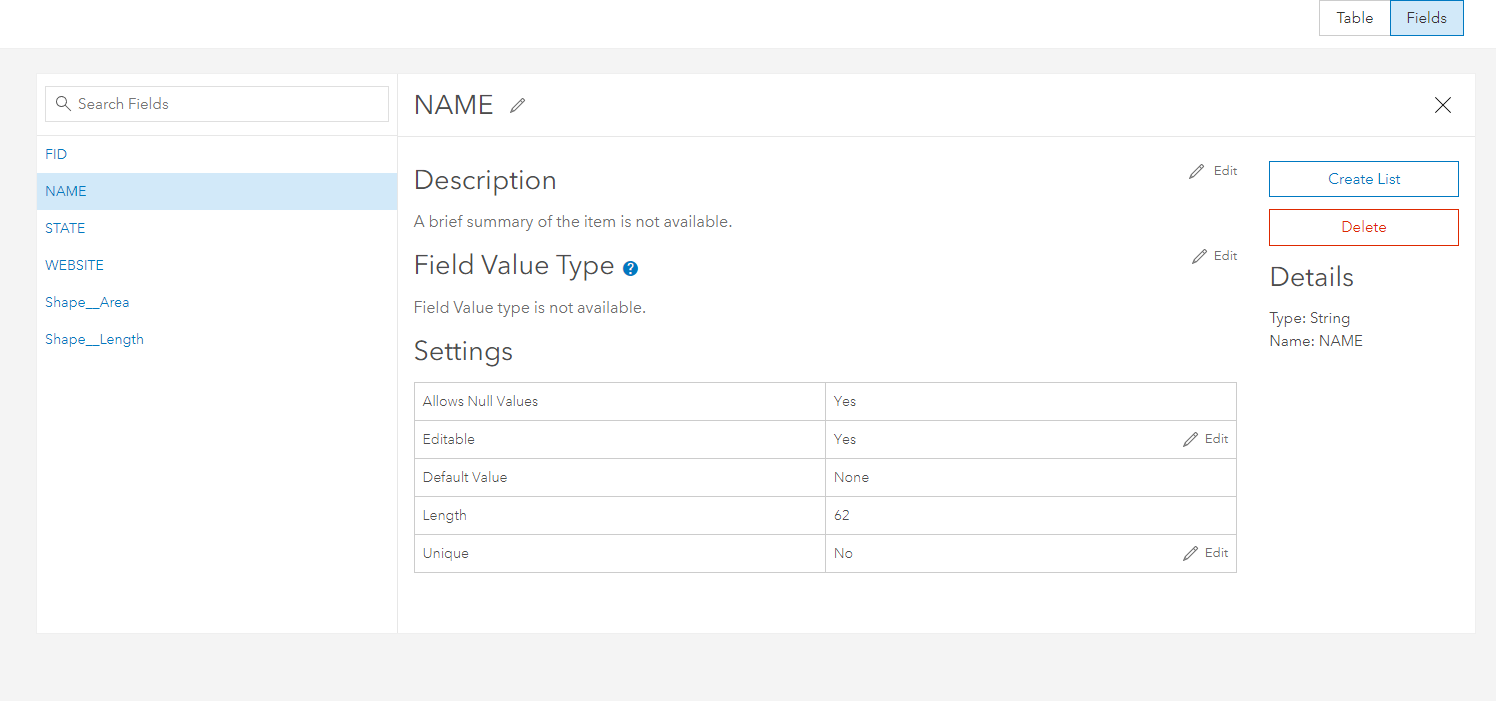Open the FID field in list
Image resolution: width=1496 pixels, height=701 pixels.
[x=56, y=154]
